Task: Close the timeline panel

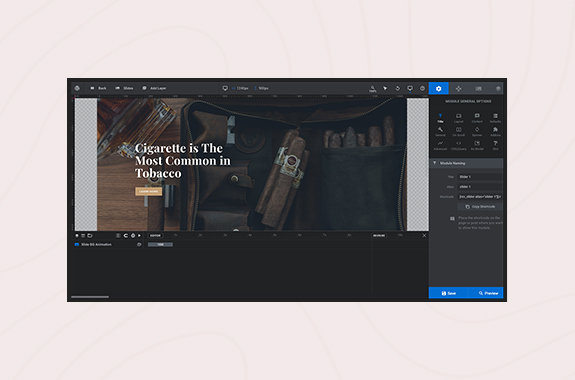Action: pyautogui.click(x=424, y=235)
